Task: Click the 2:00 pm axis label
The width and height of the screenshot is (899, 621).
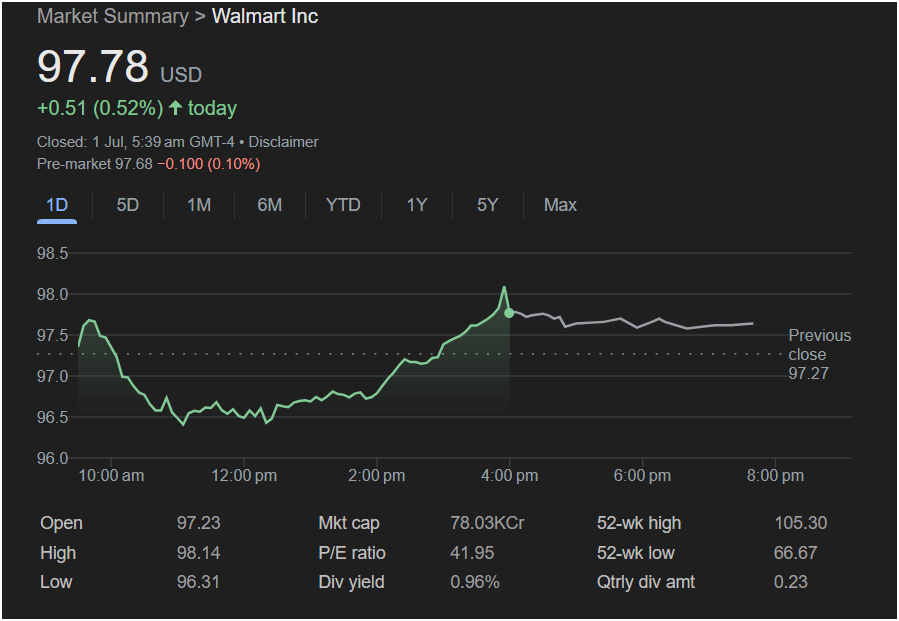Action: point(377,475)
